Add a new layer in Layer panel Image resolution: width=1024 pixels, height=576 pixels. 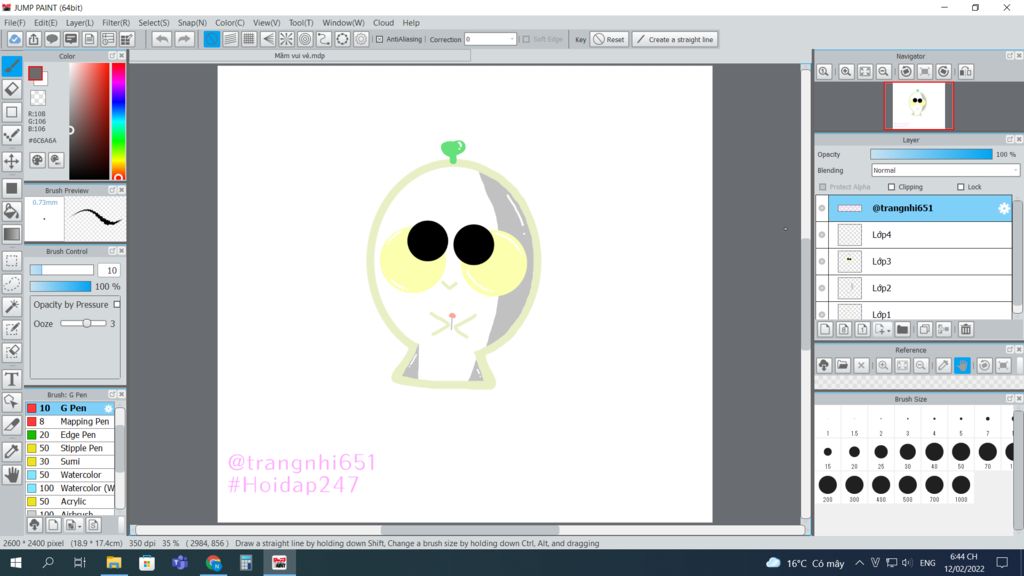825,329
